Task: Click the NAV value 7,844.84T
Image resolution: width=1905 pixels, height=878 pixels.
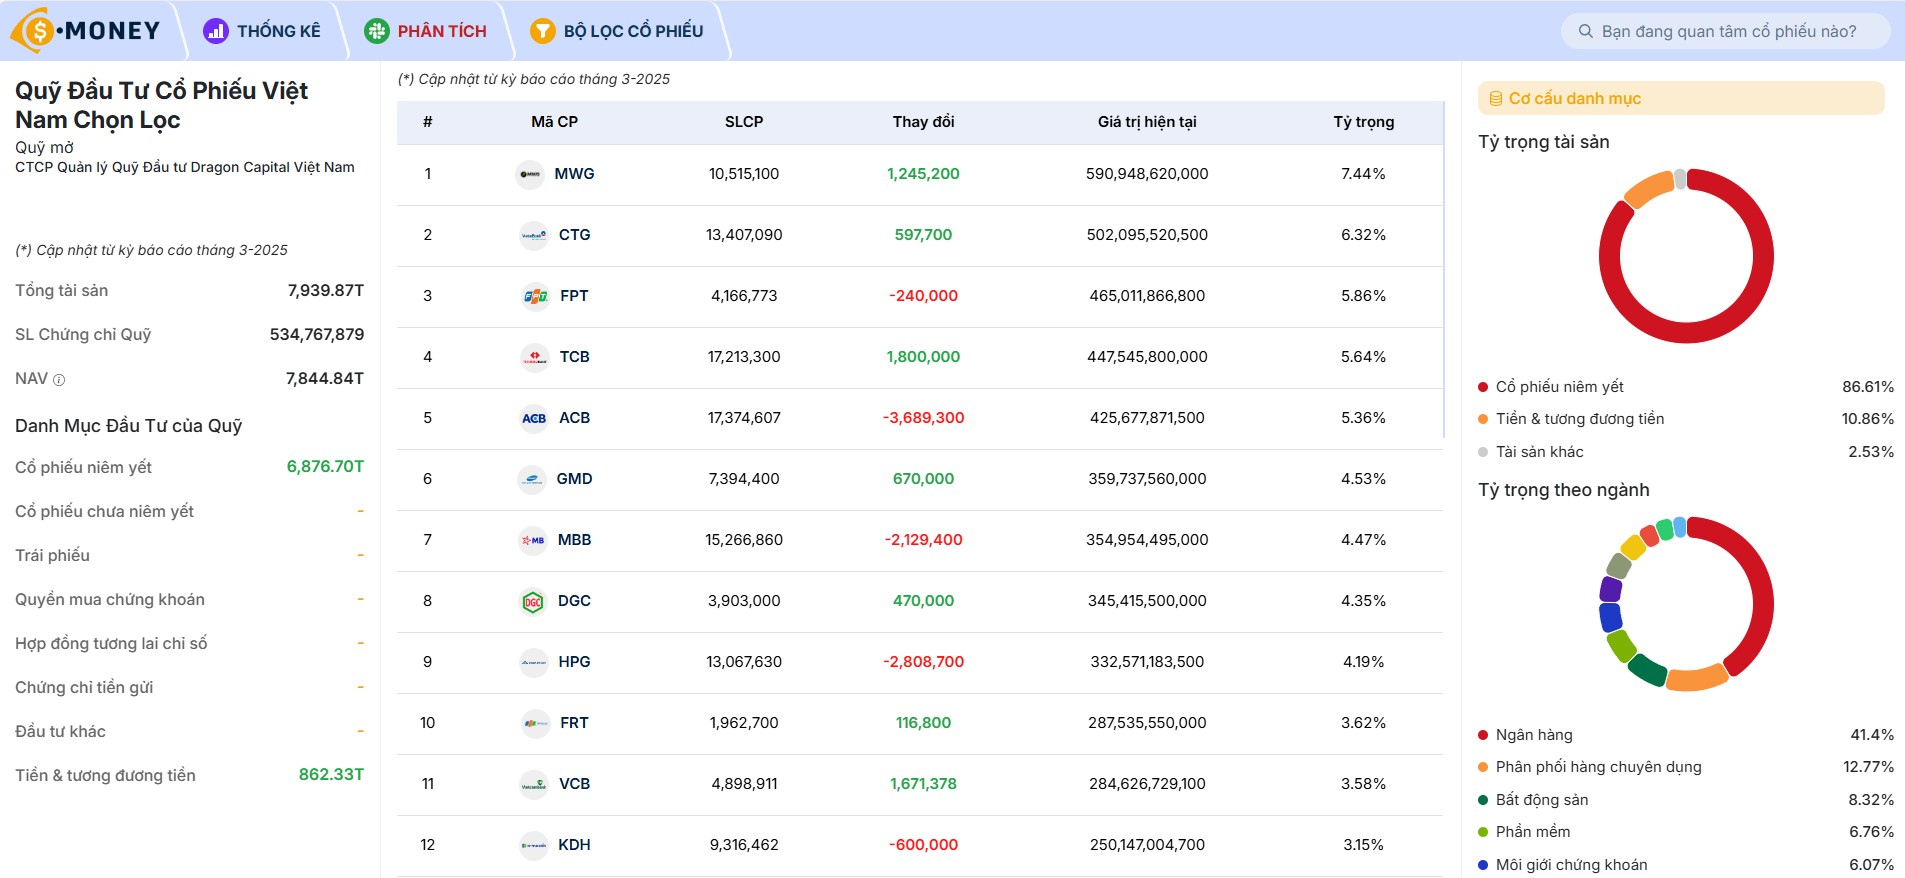Action: (x=325, y=379)
